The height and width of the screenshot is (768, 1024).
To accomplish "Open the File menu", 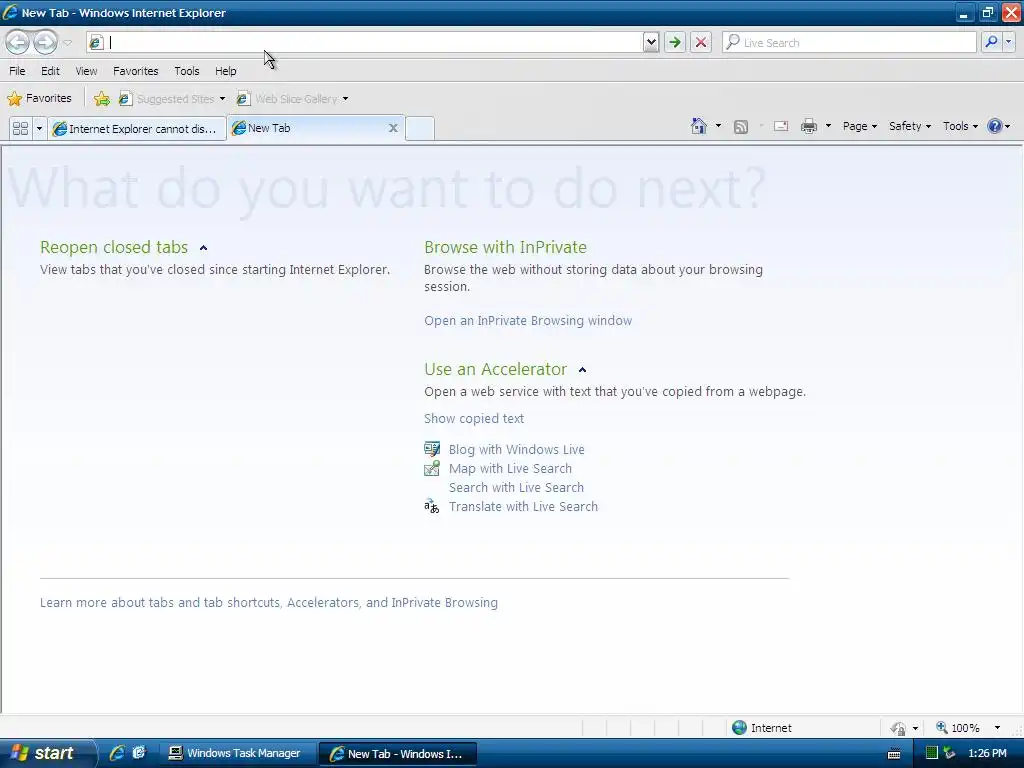I will 18,71.
